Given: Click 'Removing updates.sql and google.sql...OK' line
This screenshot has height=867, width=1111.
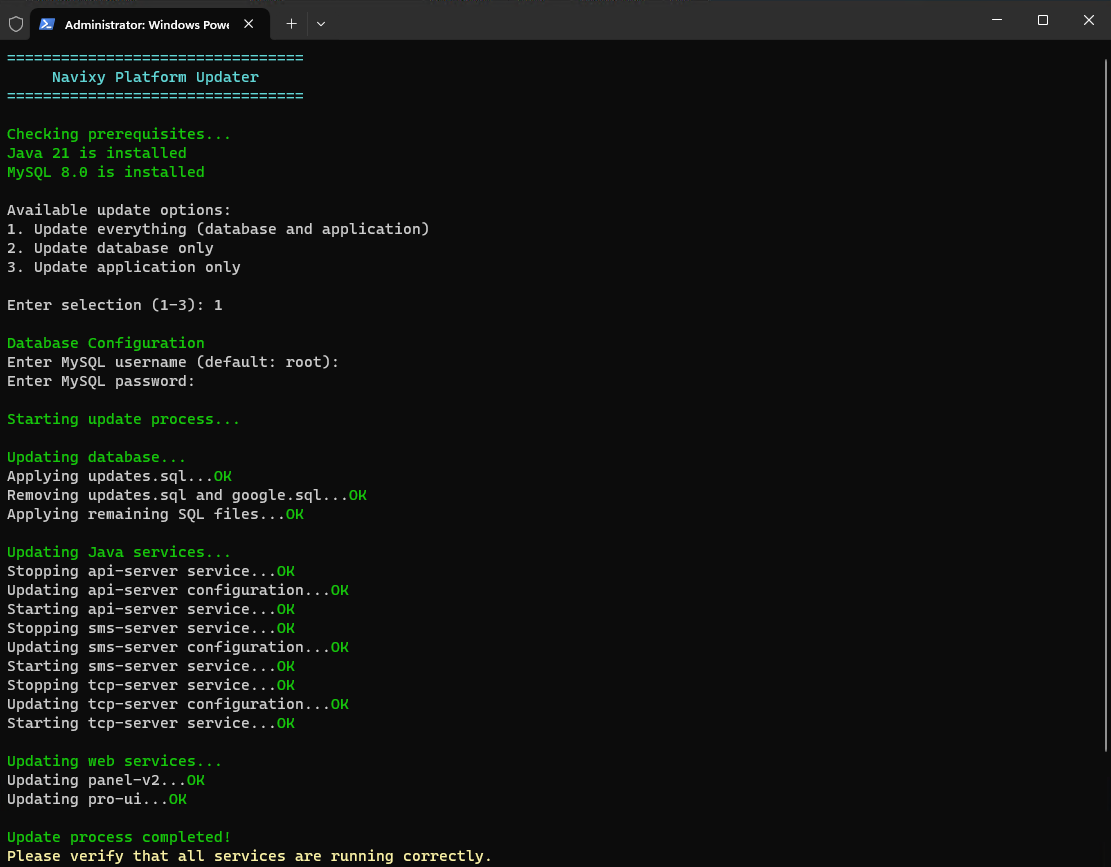Looking at the screenshot, I should [187, 495].
